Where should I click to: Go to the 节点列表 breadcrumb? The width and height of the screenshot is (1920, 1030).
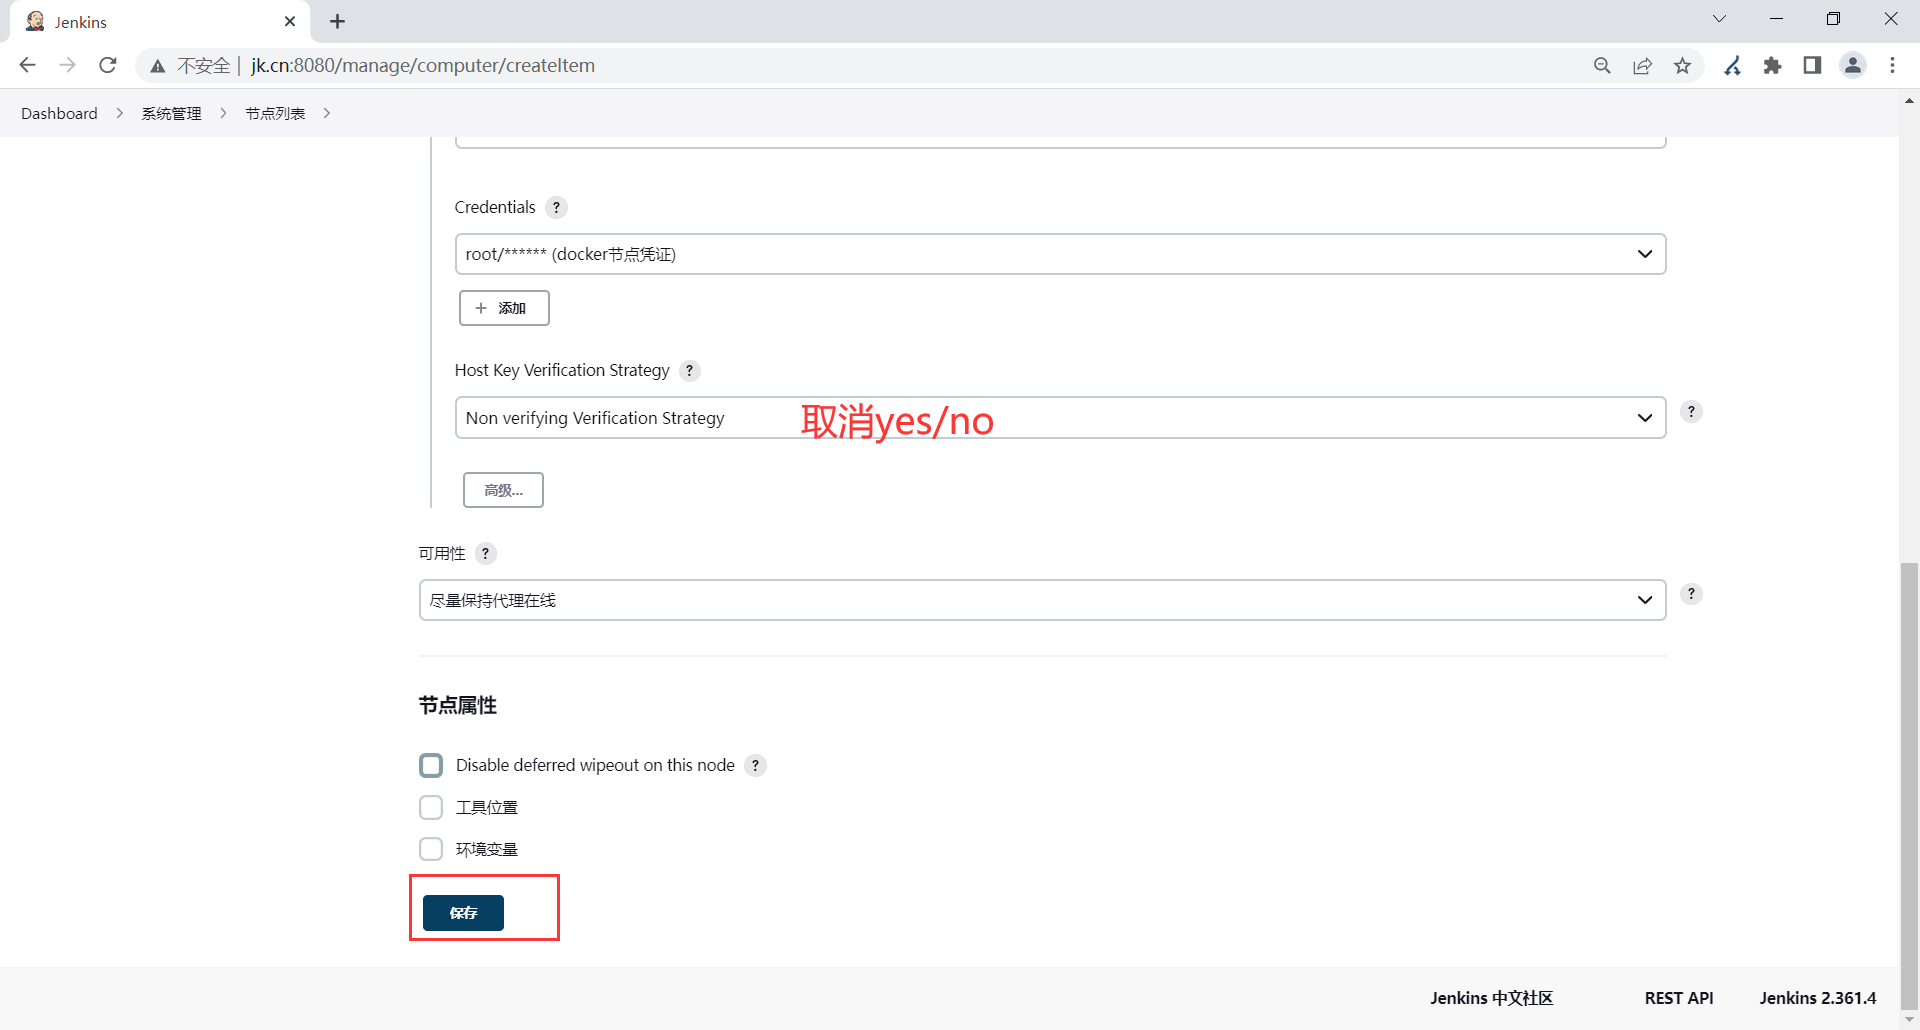275,113
